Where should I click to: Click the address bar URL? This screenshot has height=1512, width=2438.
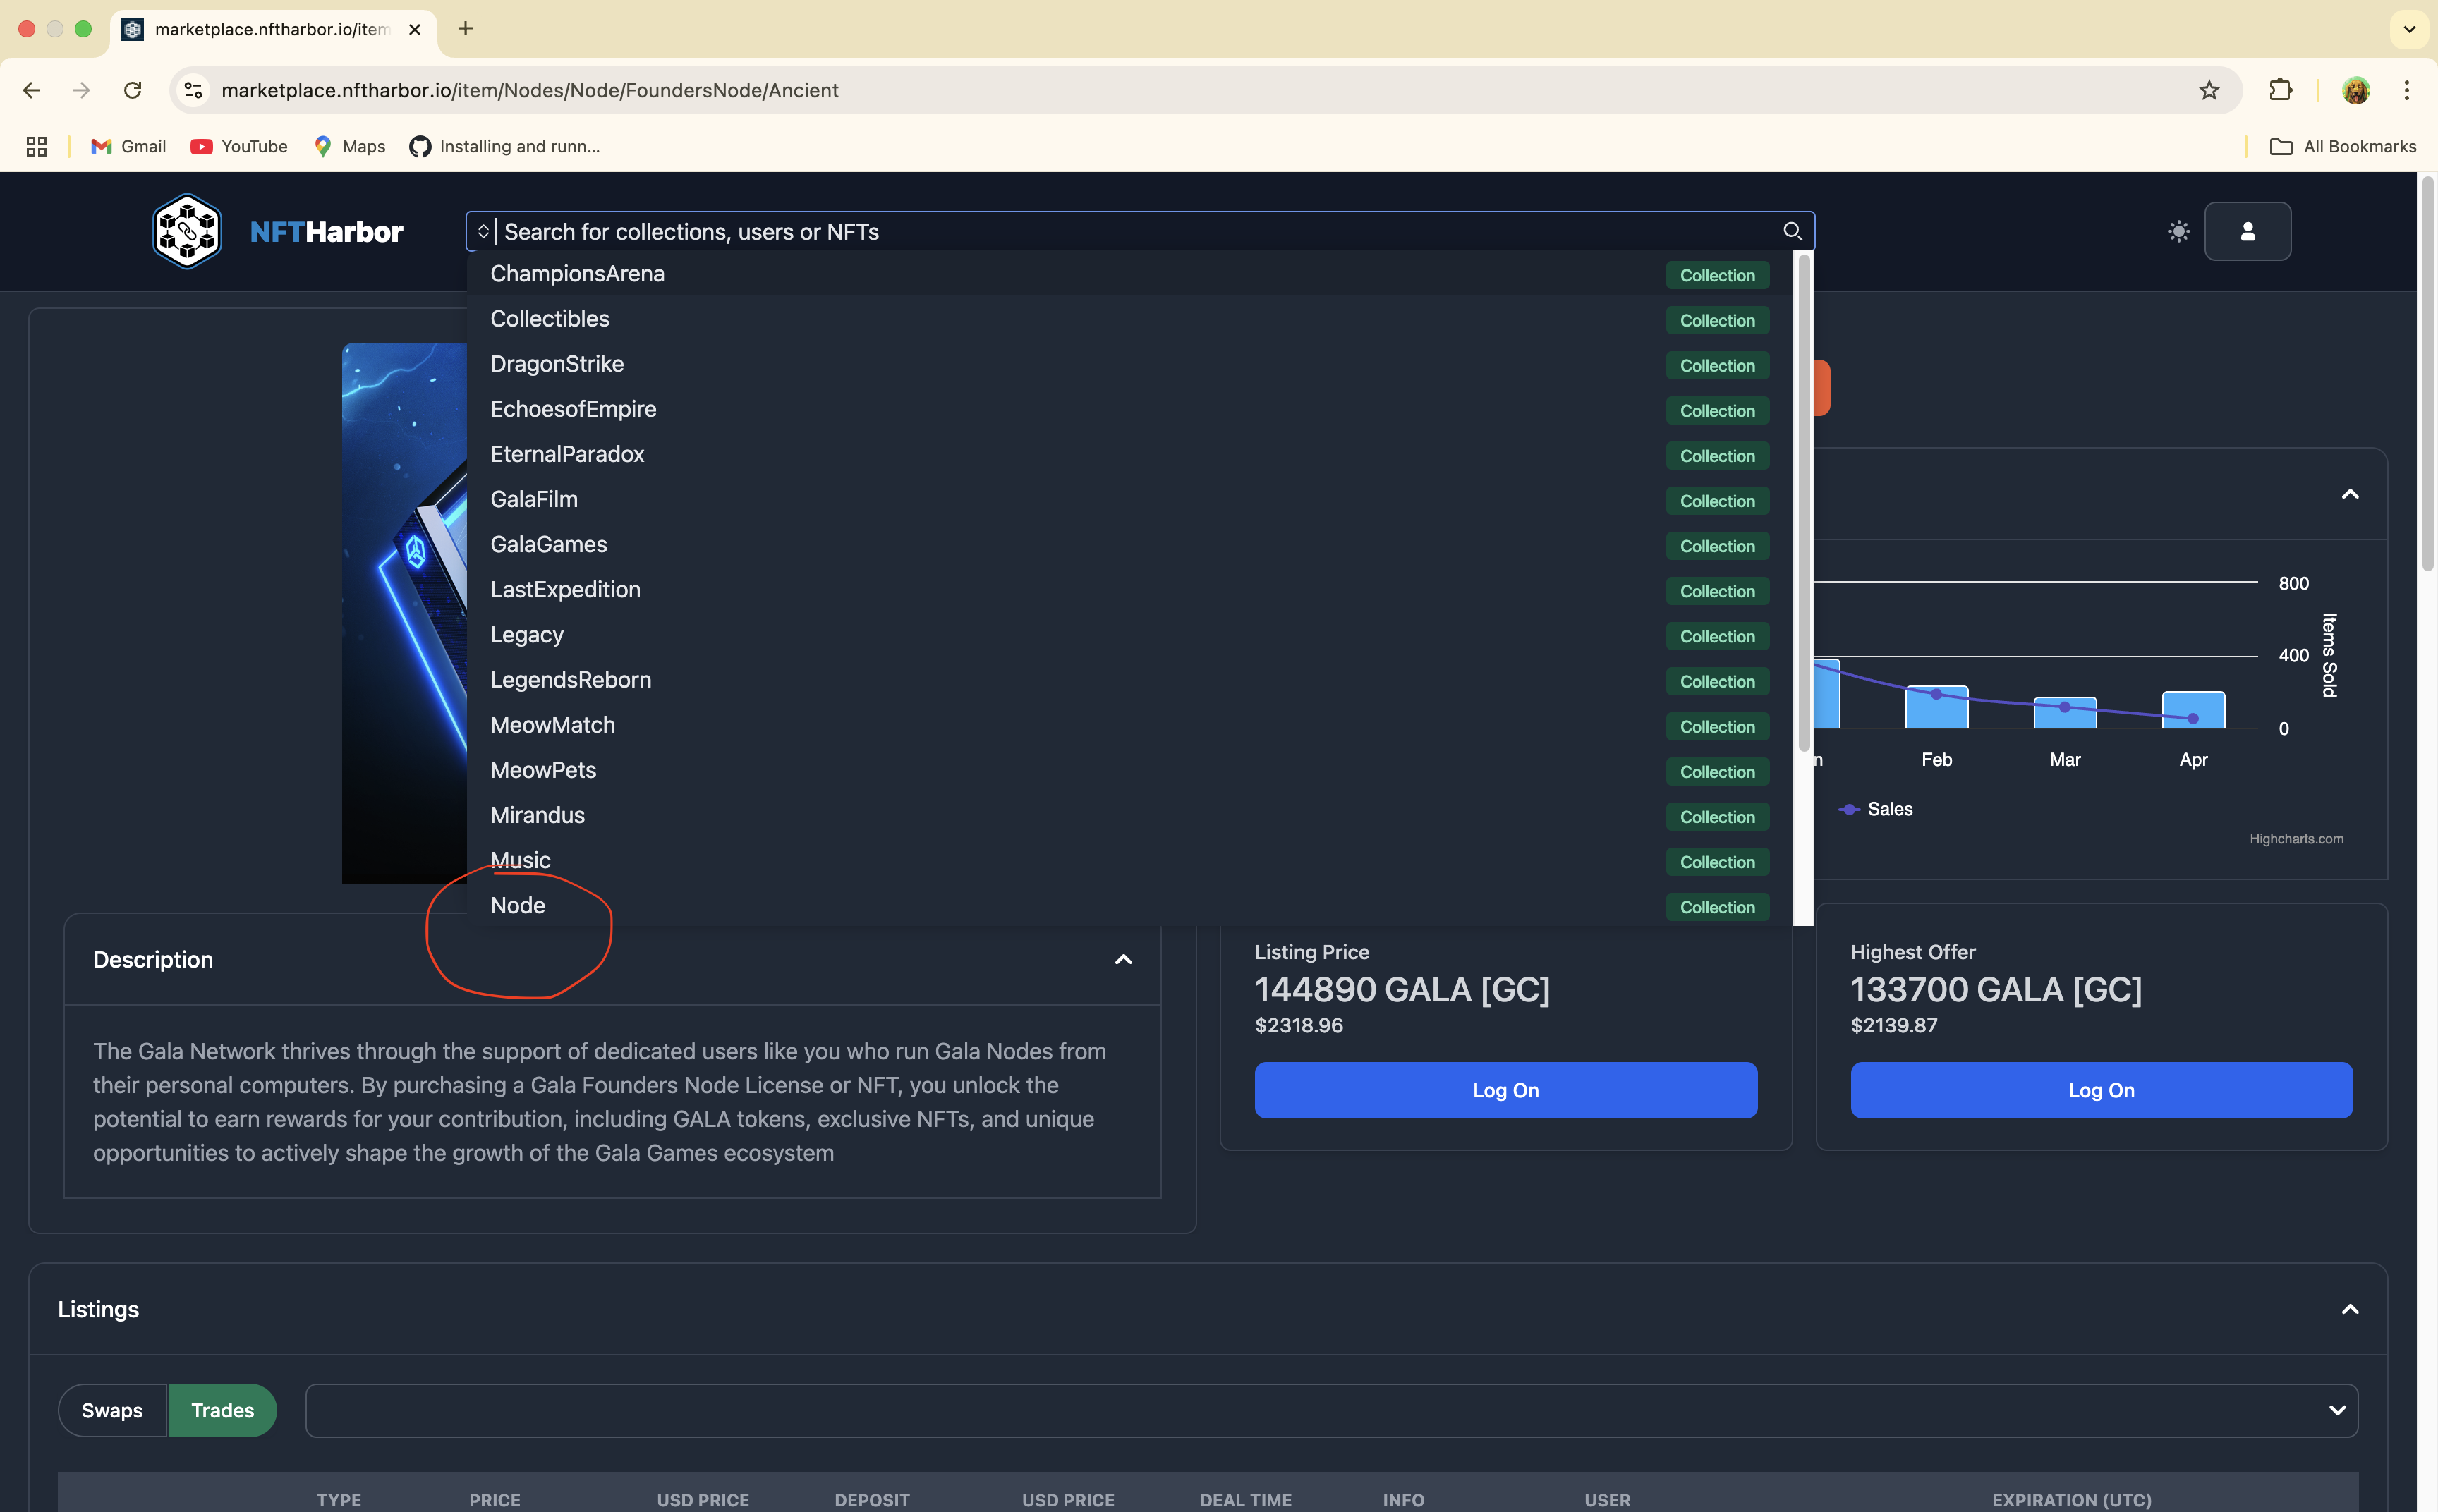(529, 90)
